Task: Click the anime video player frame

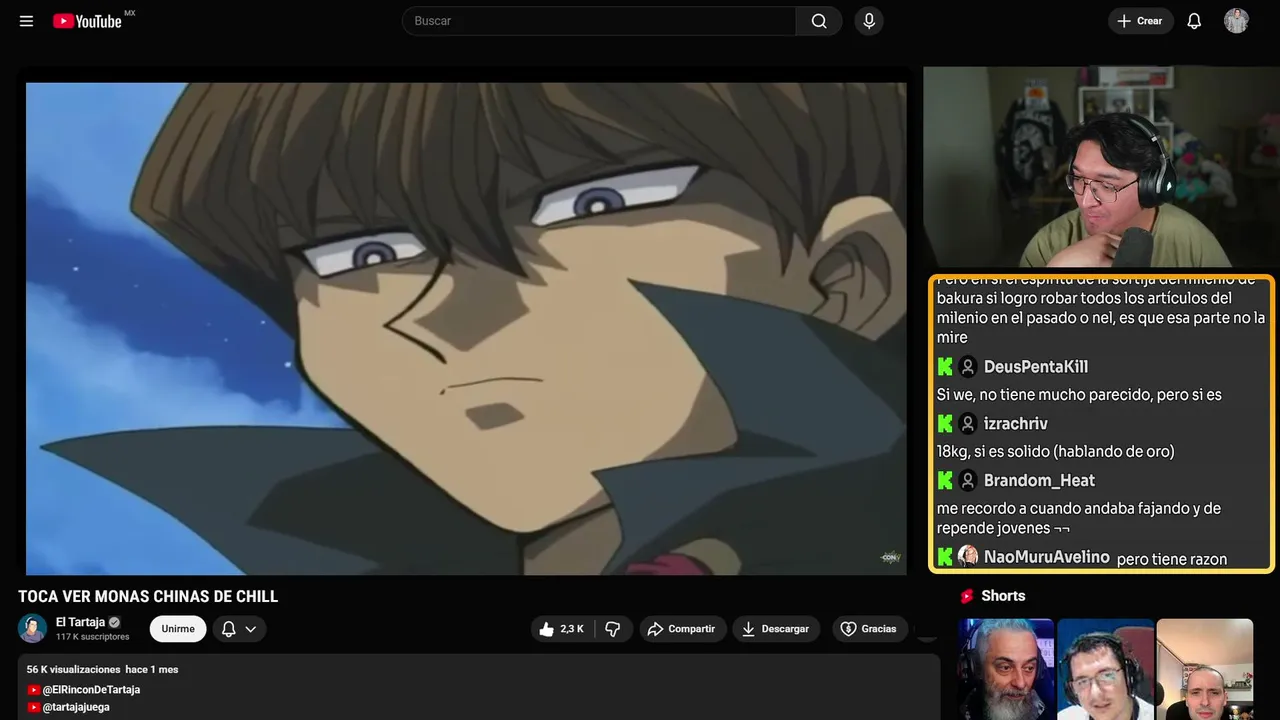Action: (466, 328)
